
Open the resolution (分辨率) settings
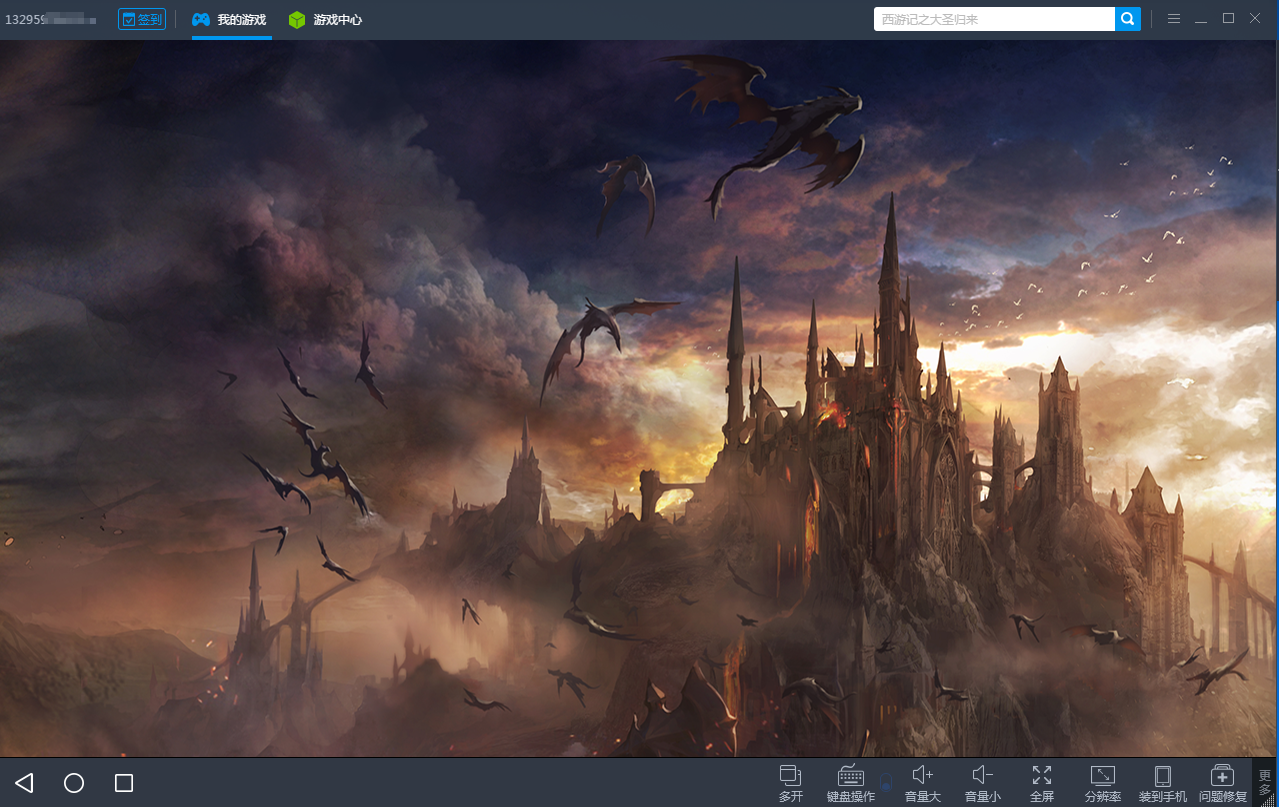pyautogui.click(x=1103, y=783)
